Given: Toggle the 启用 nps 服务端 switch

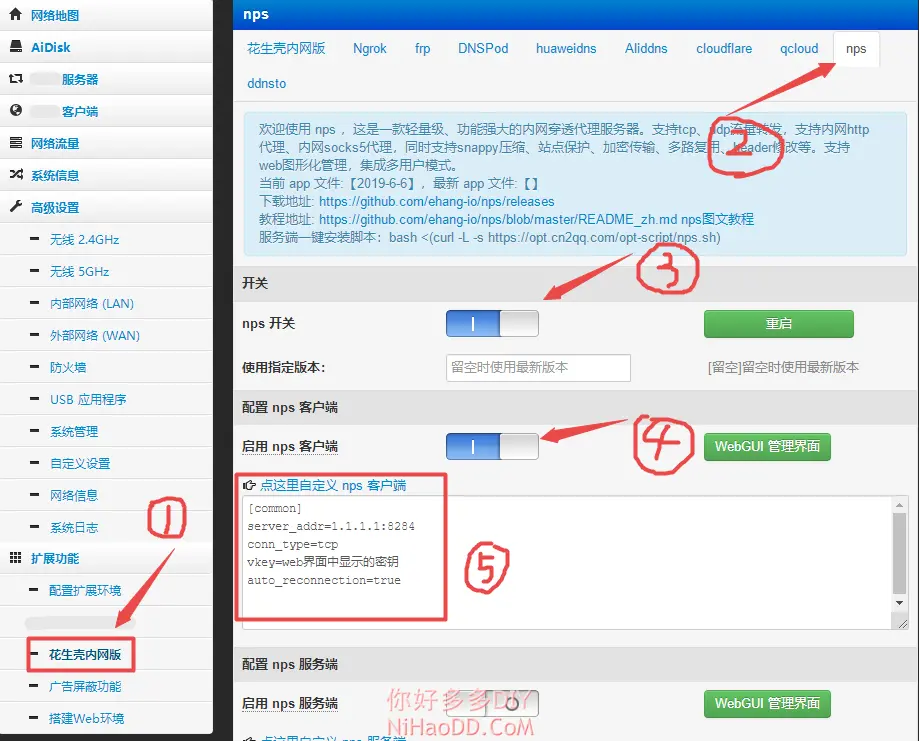Looking at the screenshot, I should (492, 703).
